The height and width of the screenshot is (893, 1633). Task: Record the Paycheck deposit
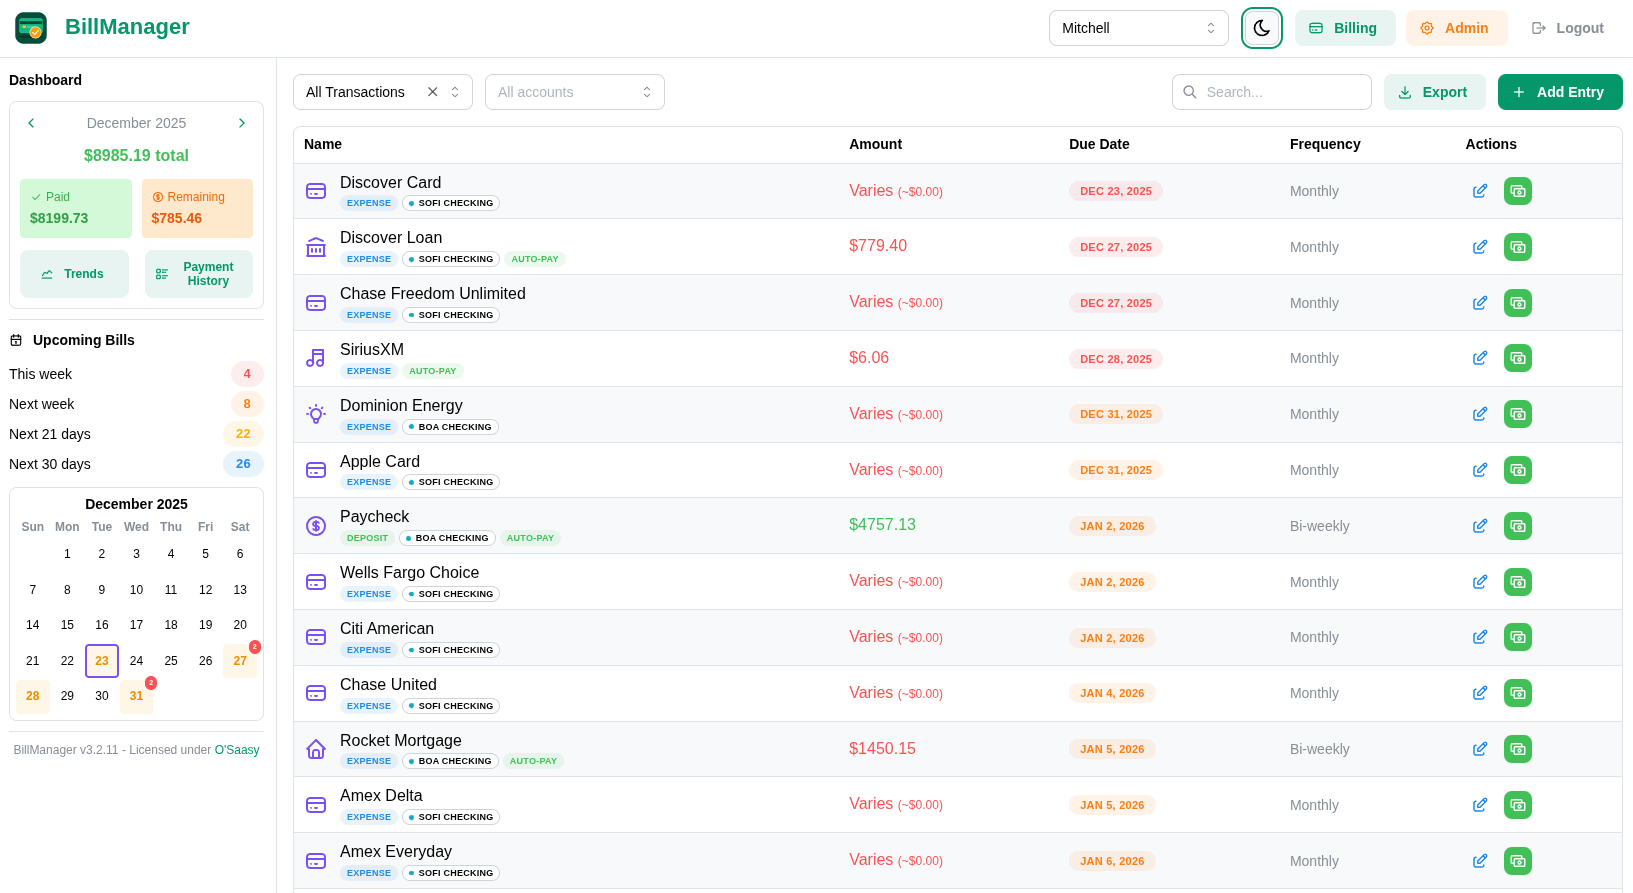(x=1518, y=526)
